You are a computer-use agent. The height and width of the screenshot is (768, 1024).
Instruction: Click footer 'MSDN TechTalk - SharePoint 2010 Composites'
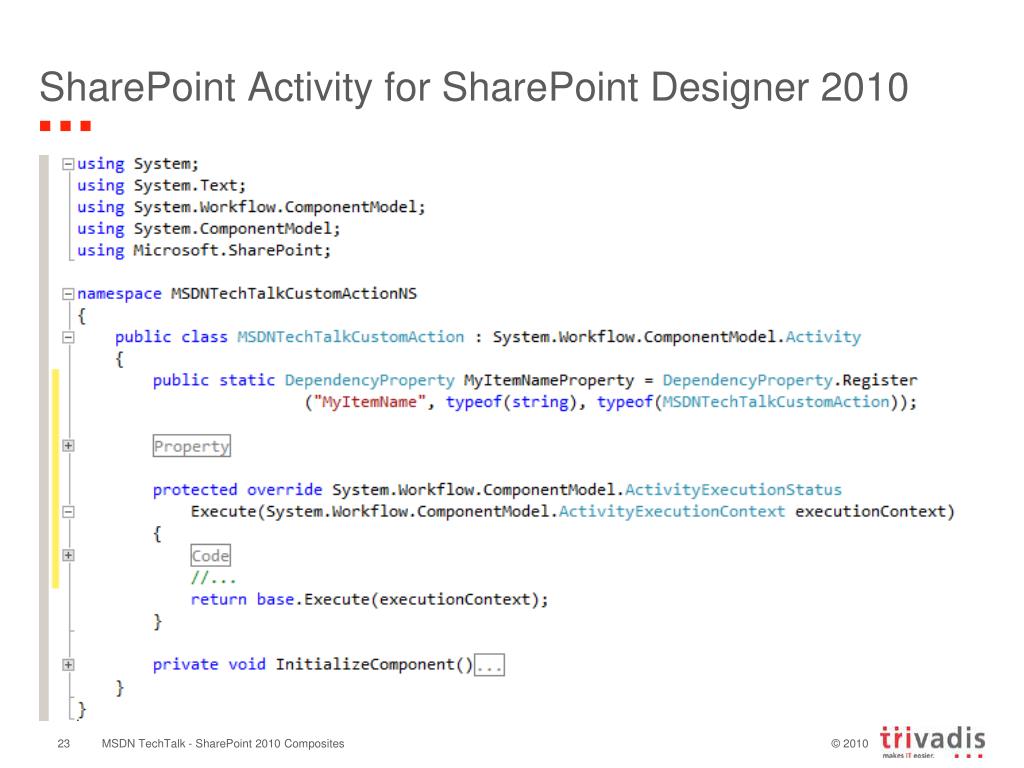223,743
